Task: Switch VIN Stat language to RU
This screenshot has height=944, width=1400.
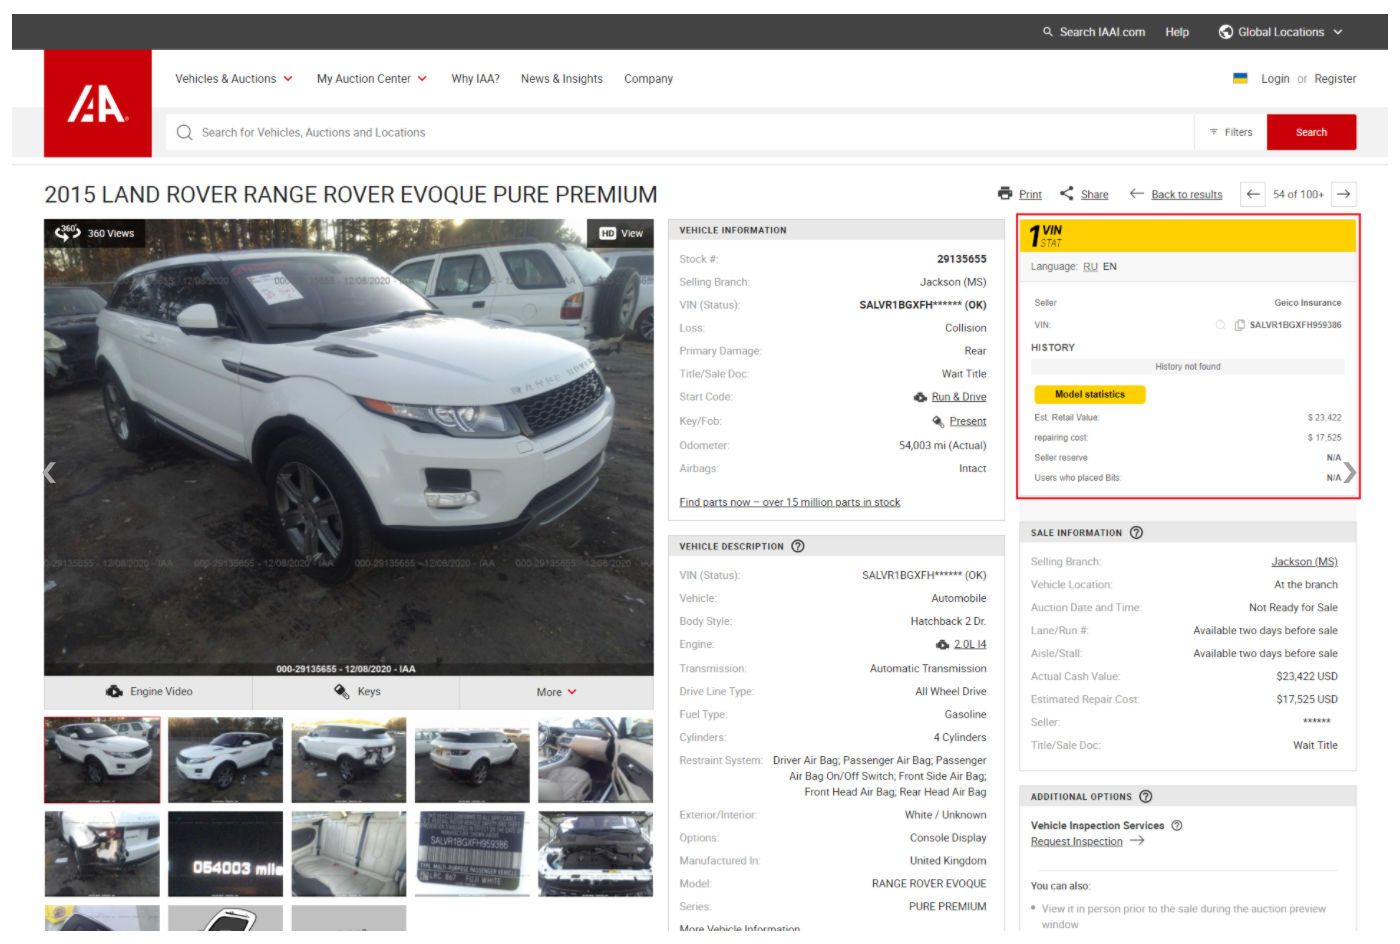Action: pos(1090,267)
